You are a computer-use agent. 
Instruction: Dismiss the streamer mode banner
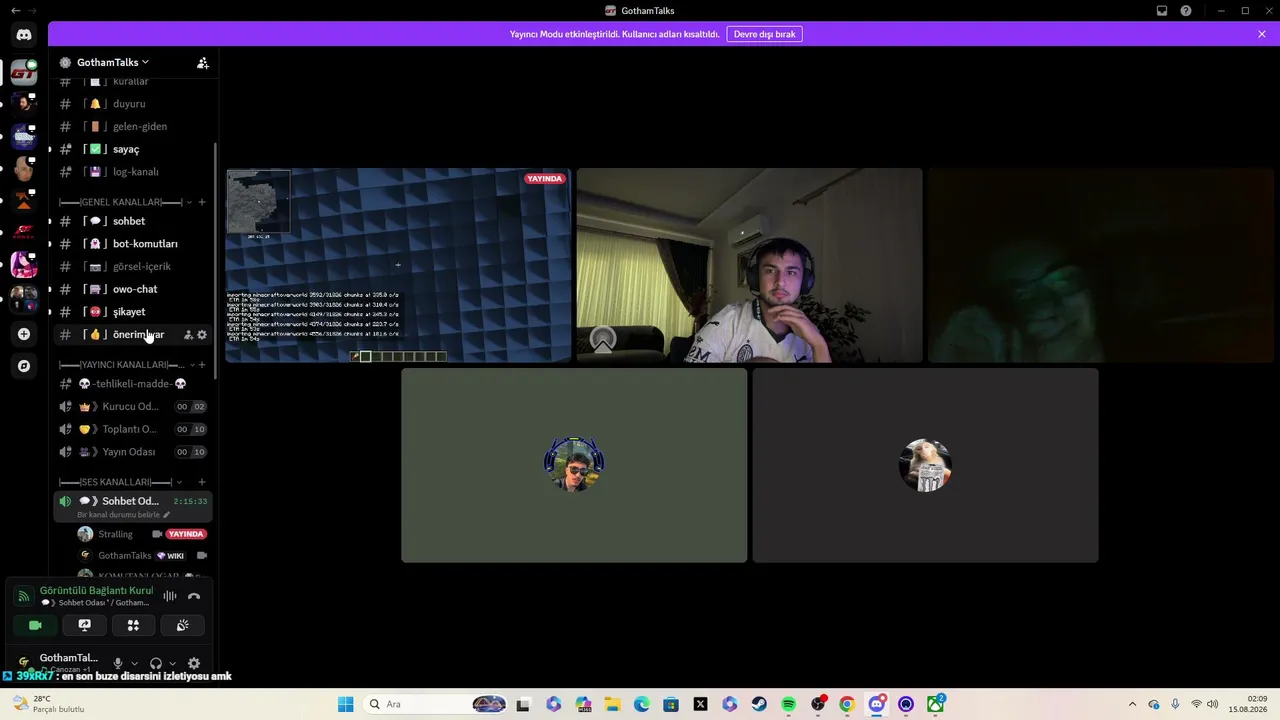1262,34
